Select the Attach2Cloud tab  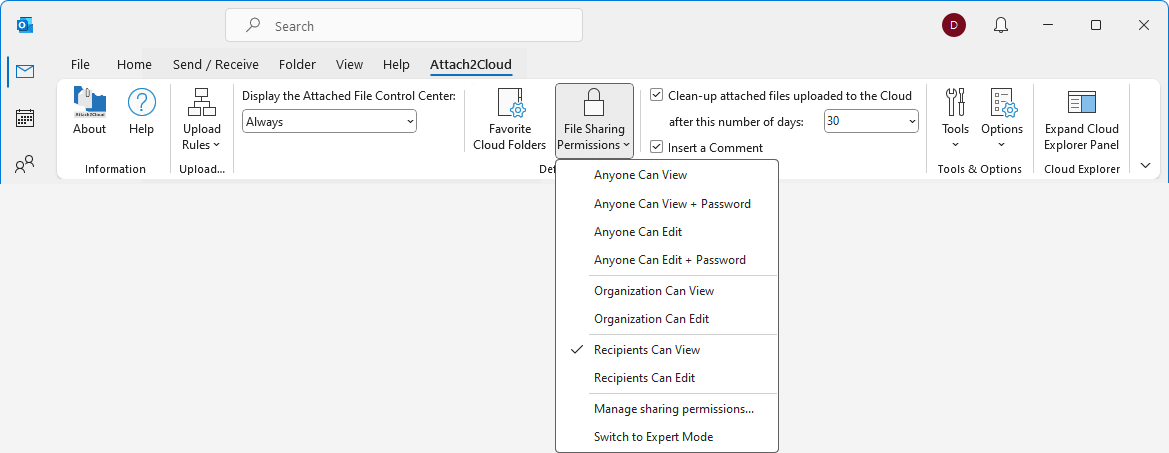(470, 65)
